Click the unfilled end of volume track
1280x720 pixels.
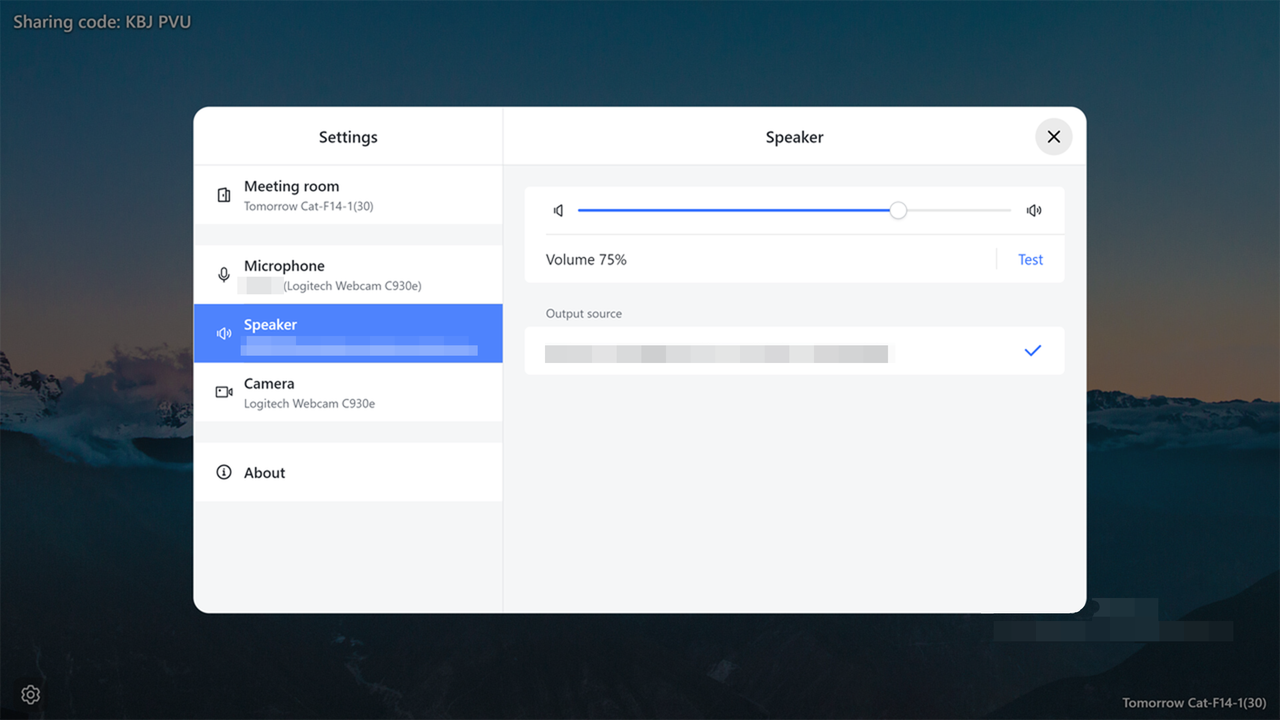pos(960,210)
